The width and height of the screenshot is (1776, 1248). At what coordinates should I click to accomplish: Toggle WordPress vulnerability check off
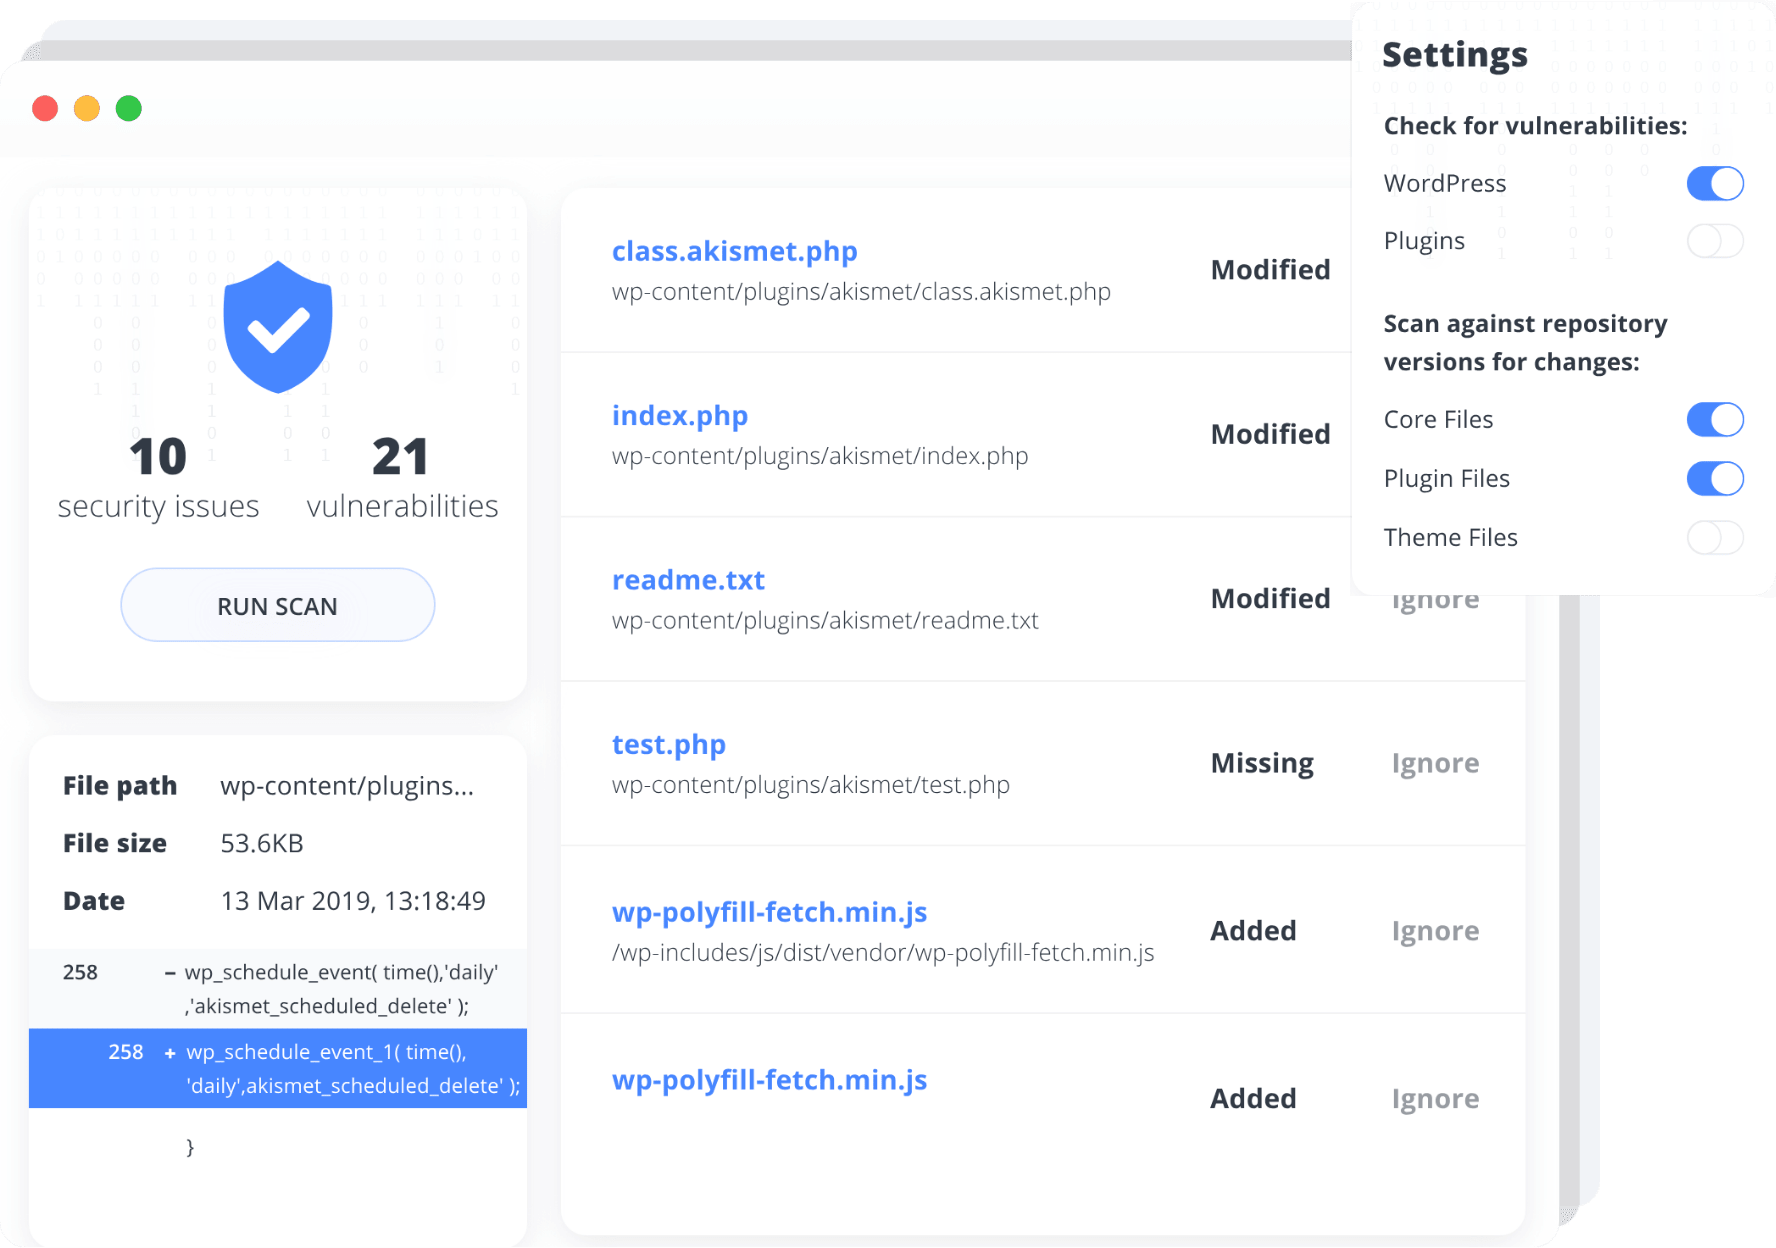tap(1715, 183)
